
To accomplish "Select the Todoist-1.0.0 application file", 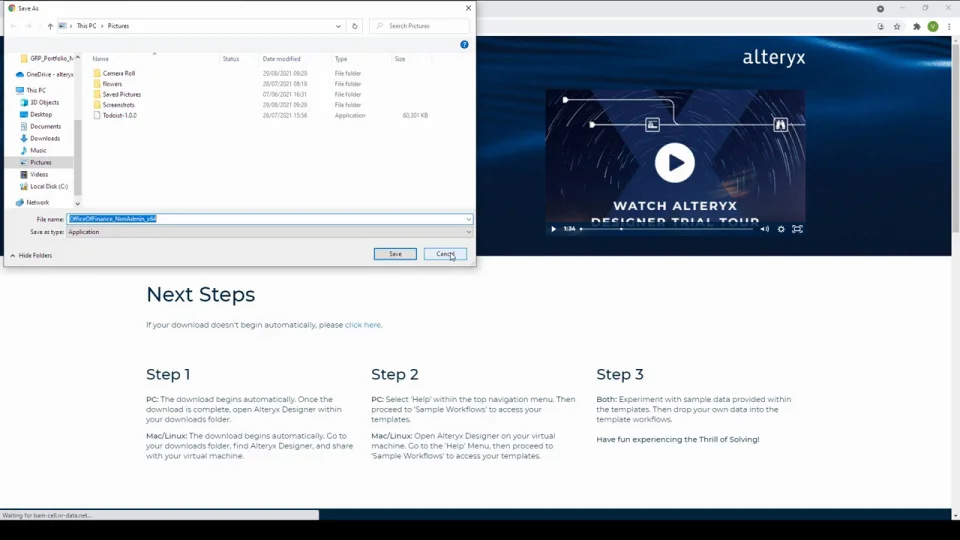I will pos(119,115).
